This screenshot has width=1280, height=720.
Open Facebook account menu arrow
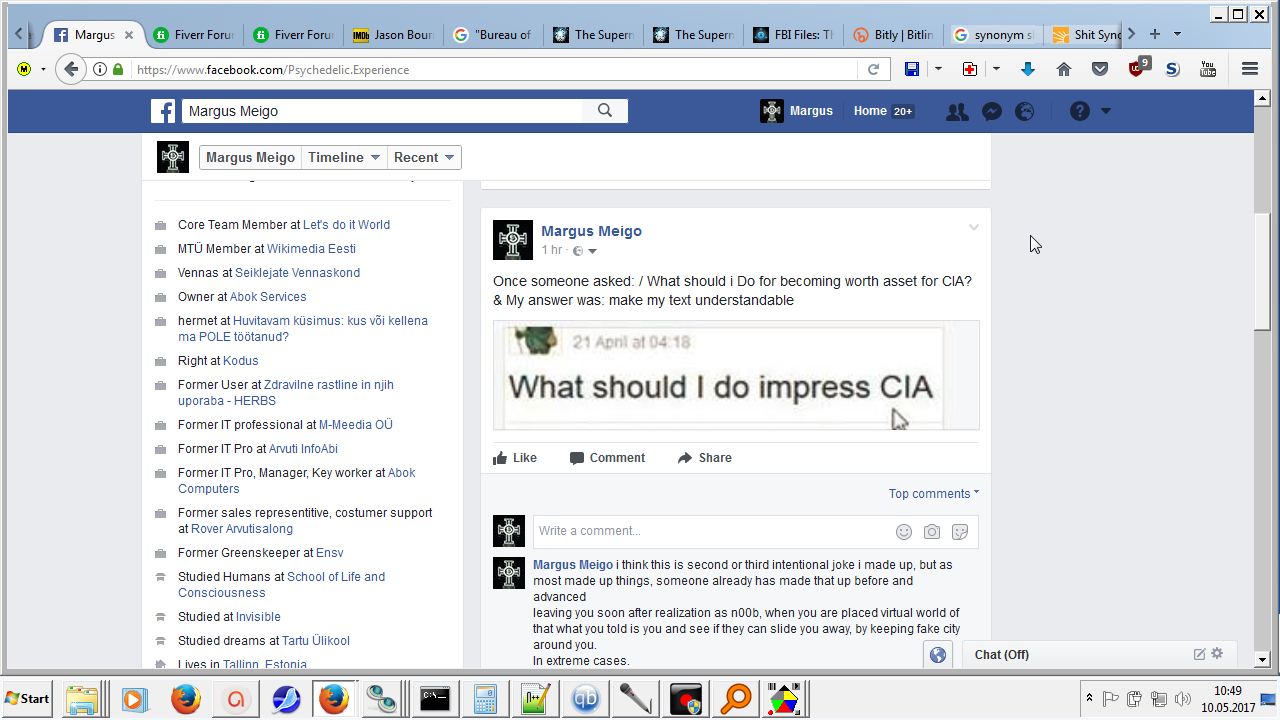[x=1106, y=111]
